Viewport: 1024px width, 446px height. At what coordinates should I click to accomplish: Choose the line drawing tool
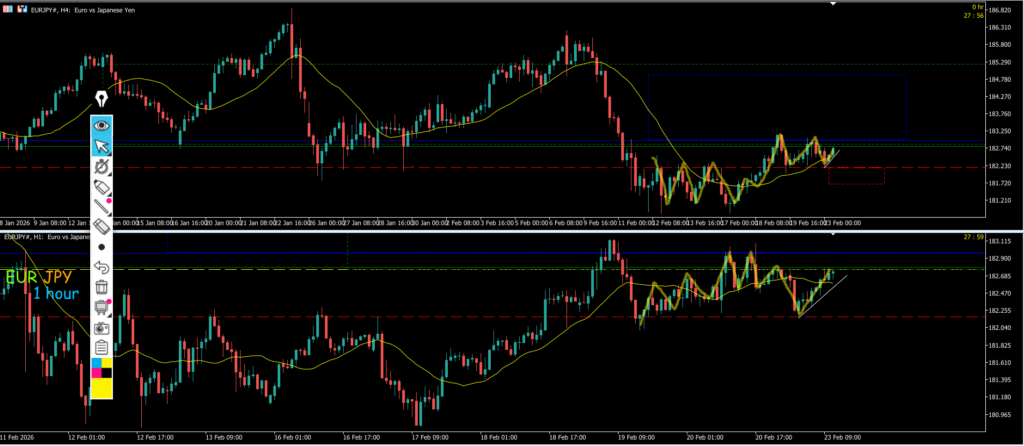(101, 207)
